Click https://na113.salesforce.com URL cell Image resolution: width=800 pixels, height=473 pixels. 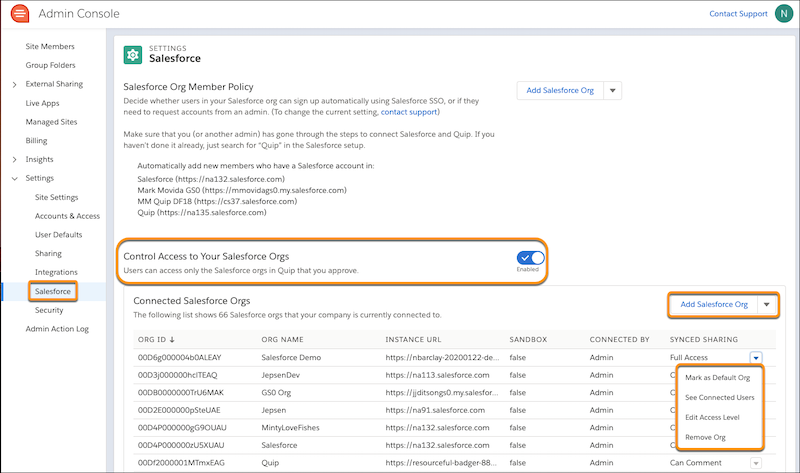(x=437, y=375)
